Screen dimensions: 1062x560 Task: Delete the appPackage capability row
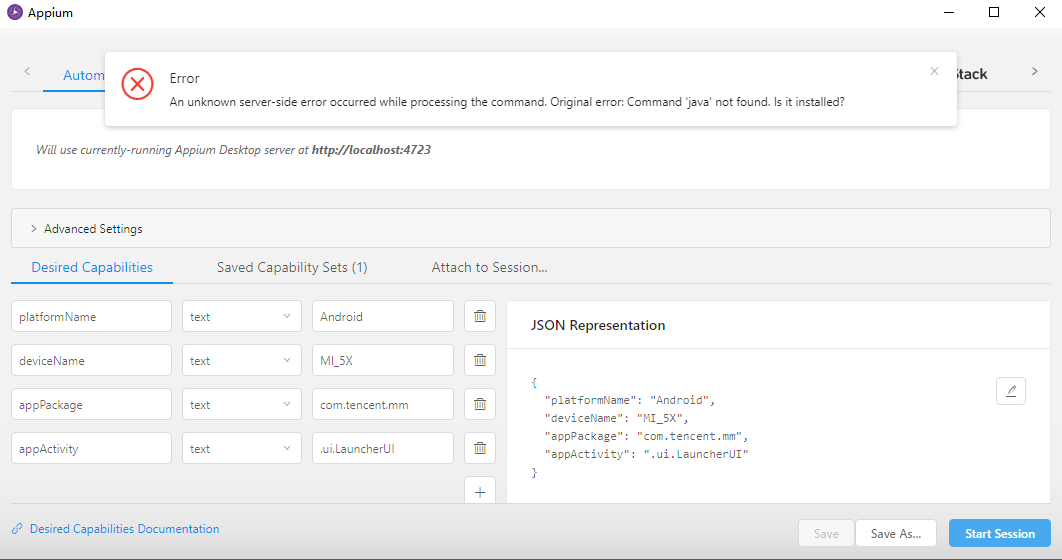(x=480, y=404)
